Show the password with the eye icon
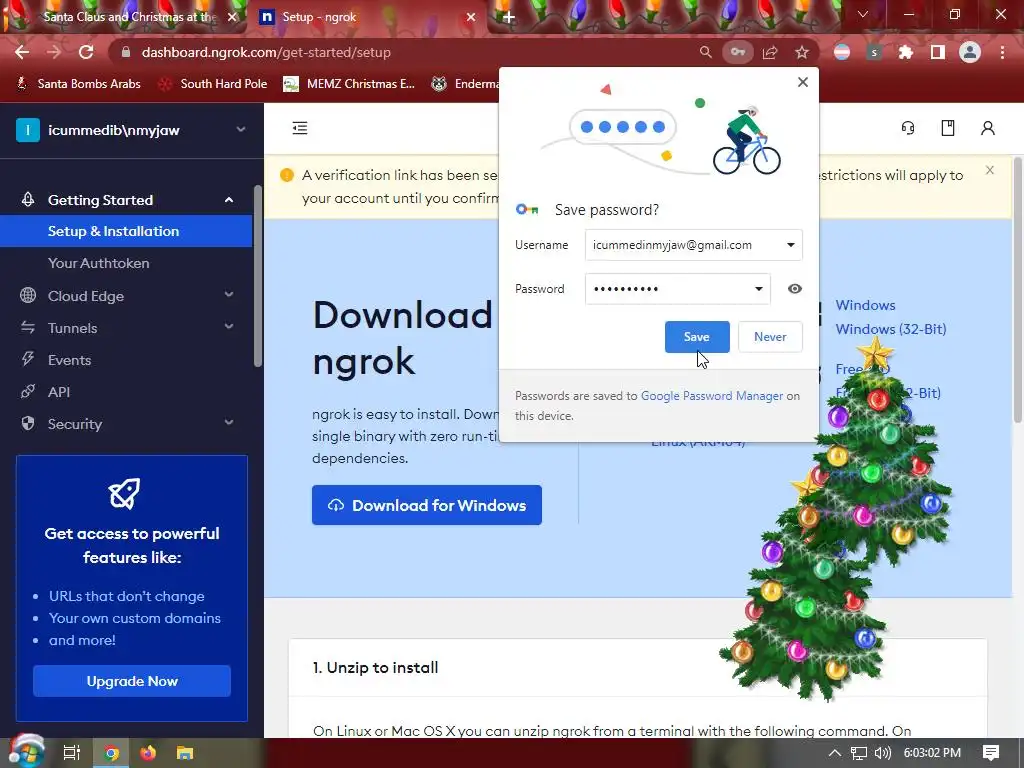This screenshot has width=1024, height=768. click(794, 289)
